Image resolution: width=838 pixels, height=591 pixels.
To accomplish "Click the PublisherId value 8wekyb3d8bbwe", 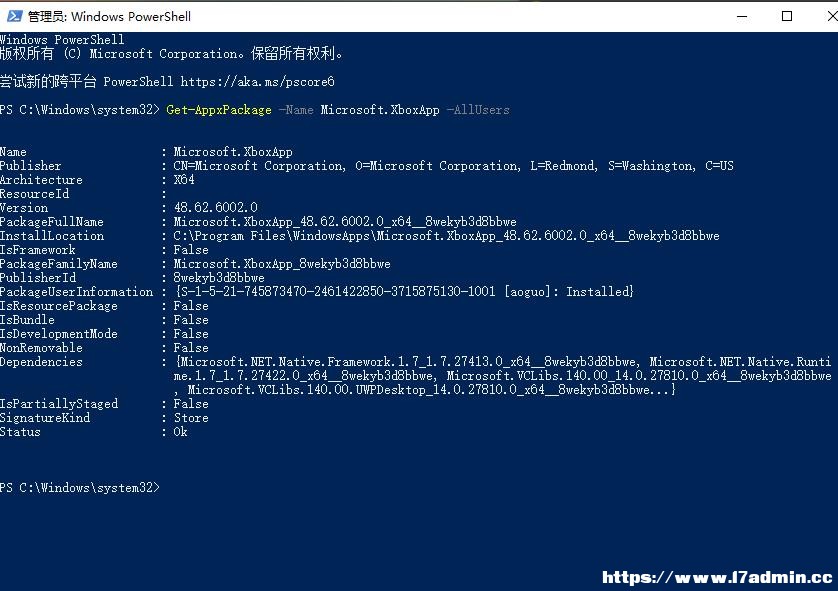I will click(219, 278).
